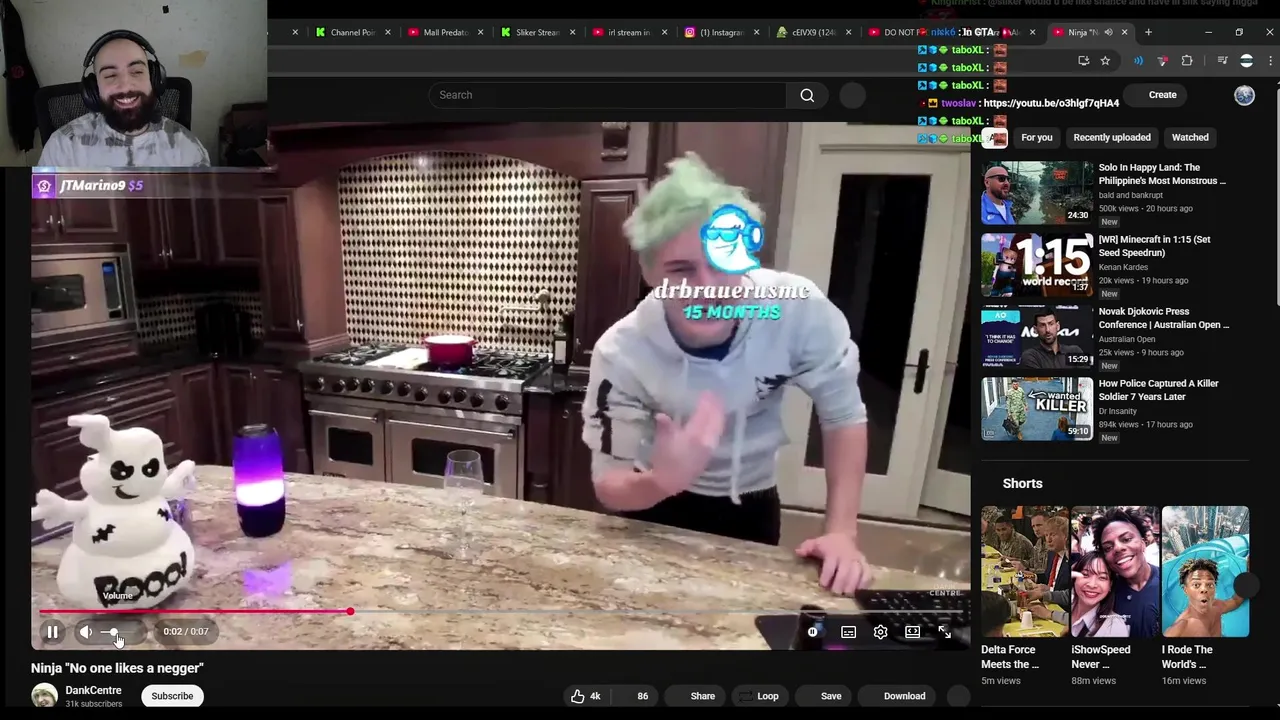The height and width of the screenshot is (720, 1280).
Task: Switch to the cEIVX9 browser tab
Action: coord(813,32)
